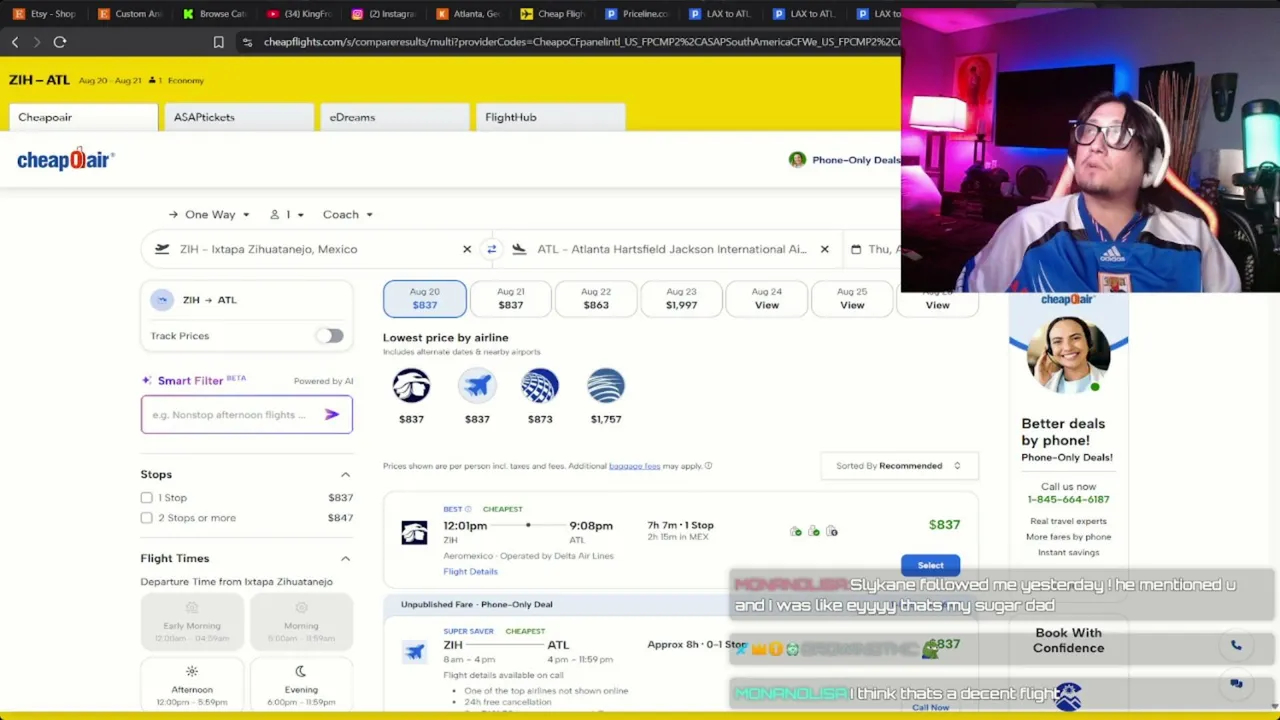The height and width of the screenshot is (720, 1280).
Task: Open the Instagram browser tab
Action: (385, 14)
